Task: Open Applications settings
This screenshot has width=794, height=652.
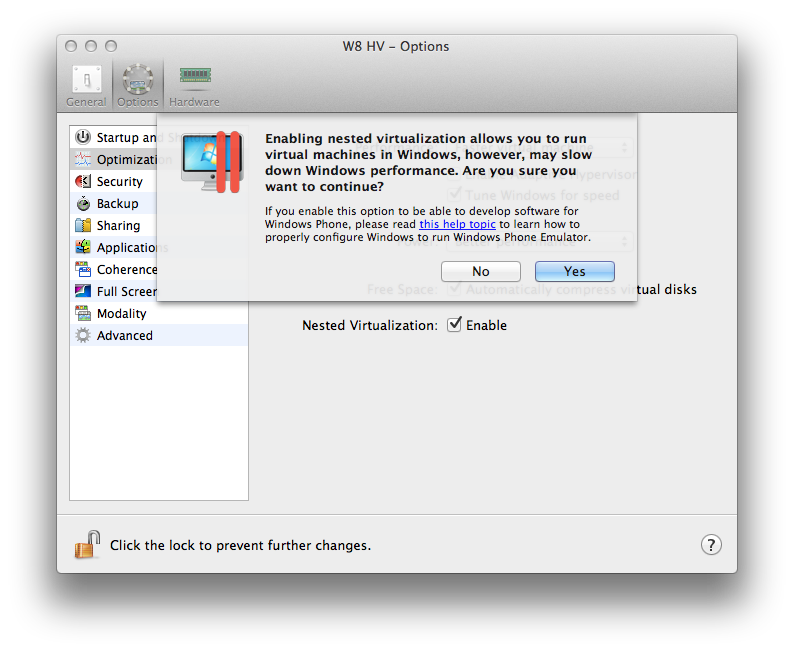Action: tap(158, 248)
